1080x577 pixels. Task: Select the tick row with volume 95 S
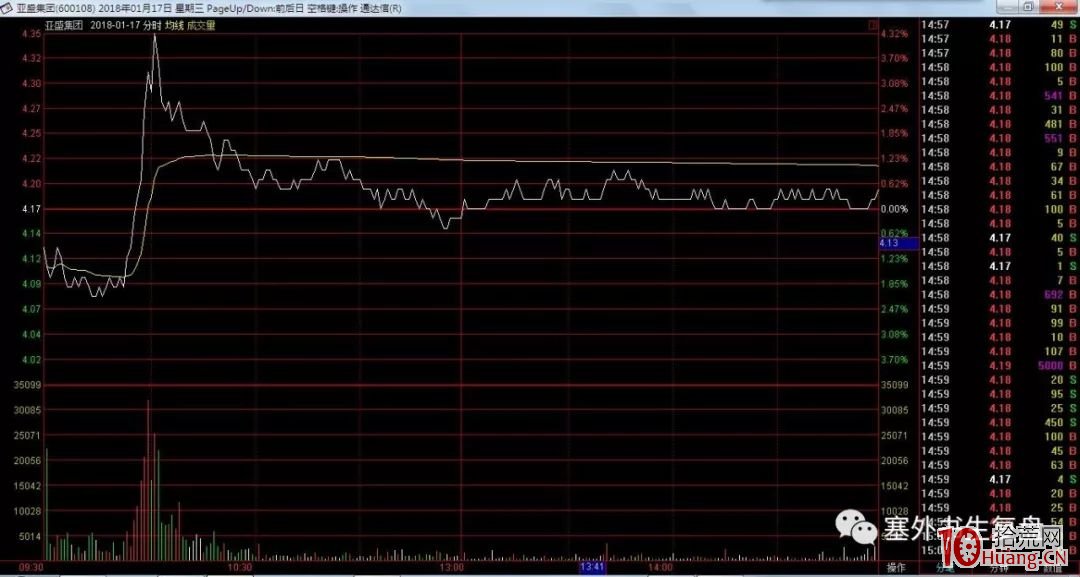point(999,394)
